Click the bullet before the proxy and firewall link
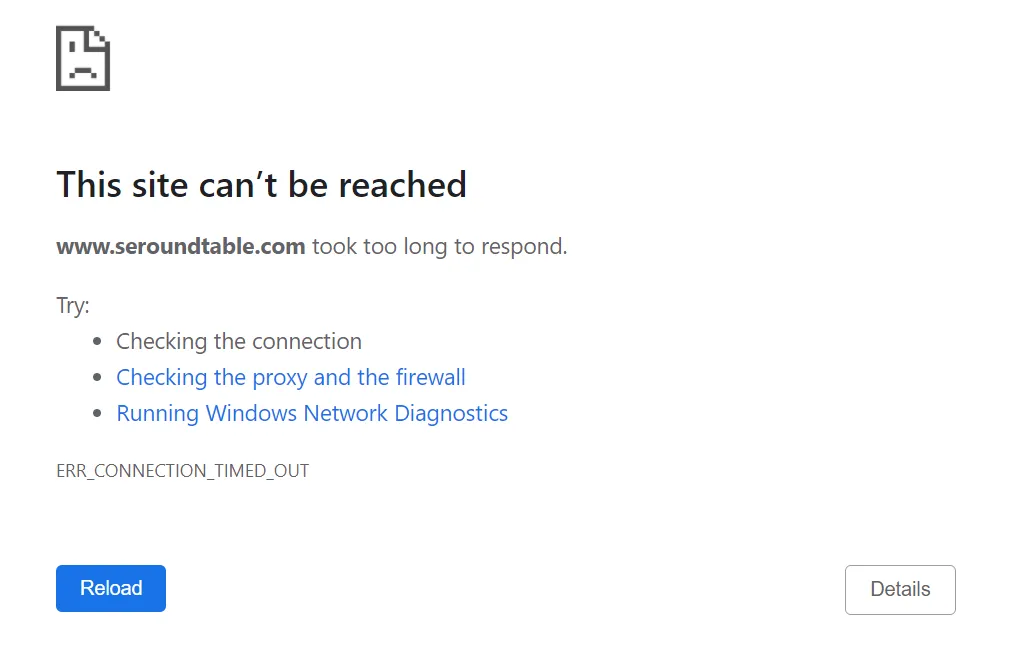This screenshot has width=1016, height=661. pos(98,378)
